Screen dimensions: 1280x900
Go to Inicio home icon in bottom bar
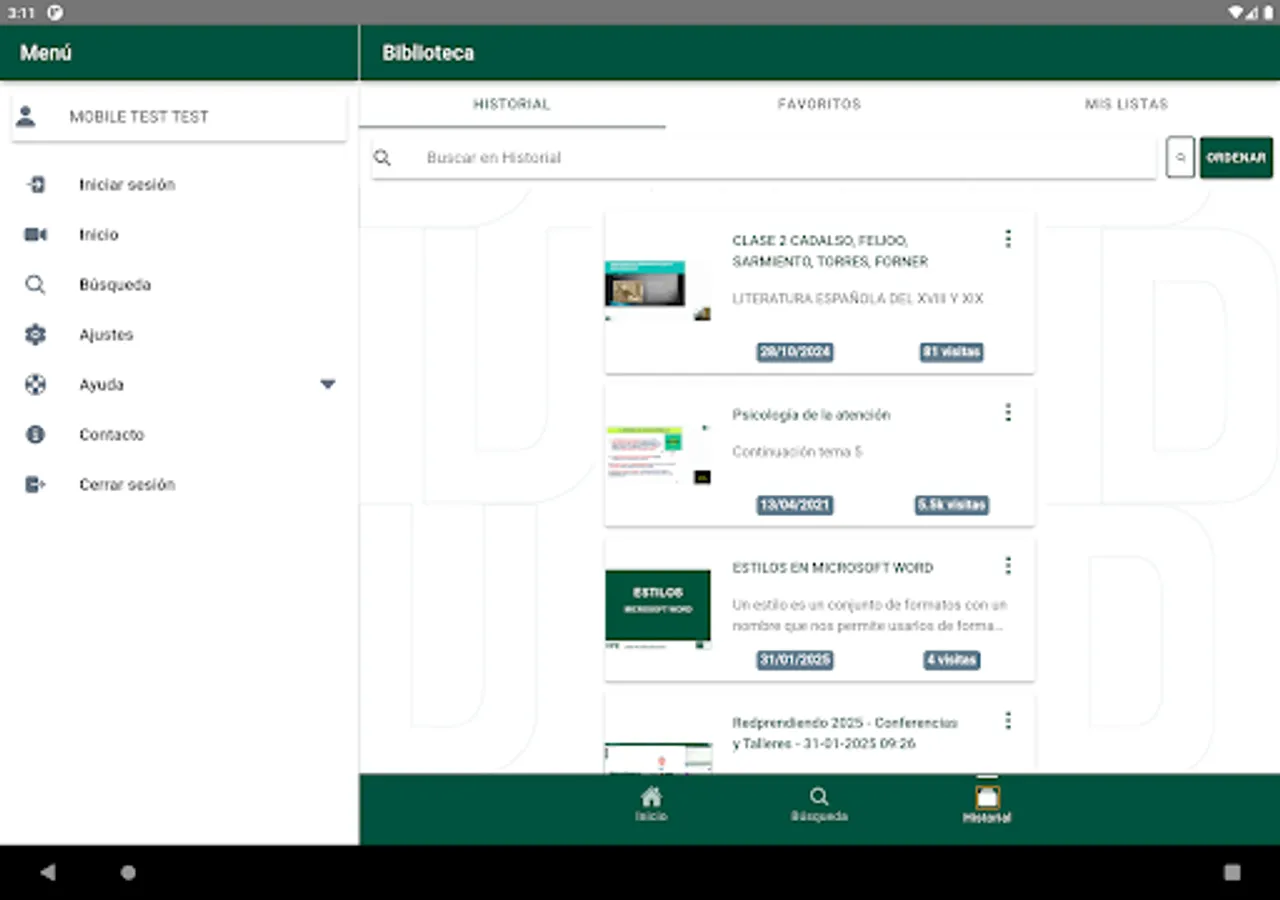pos(651,797)
